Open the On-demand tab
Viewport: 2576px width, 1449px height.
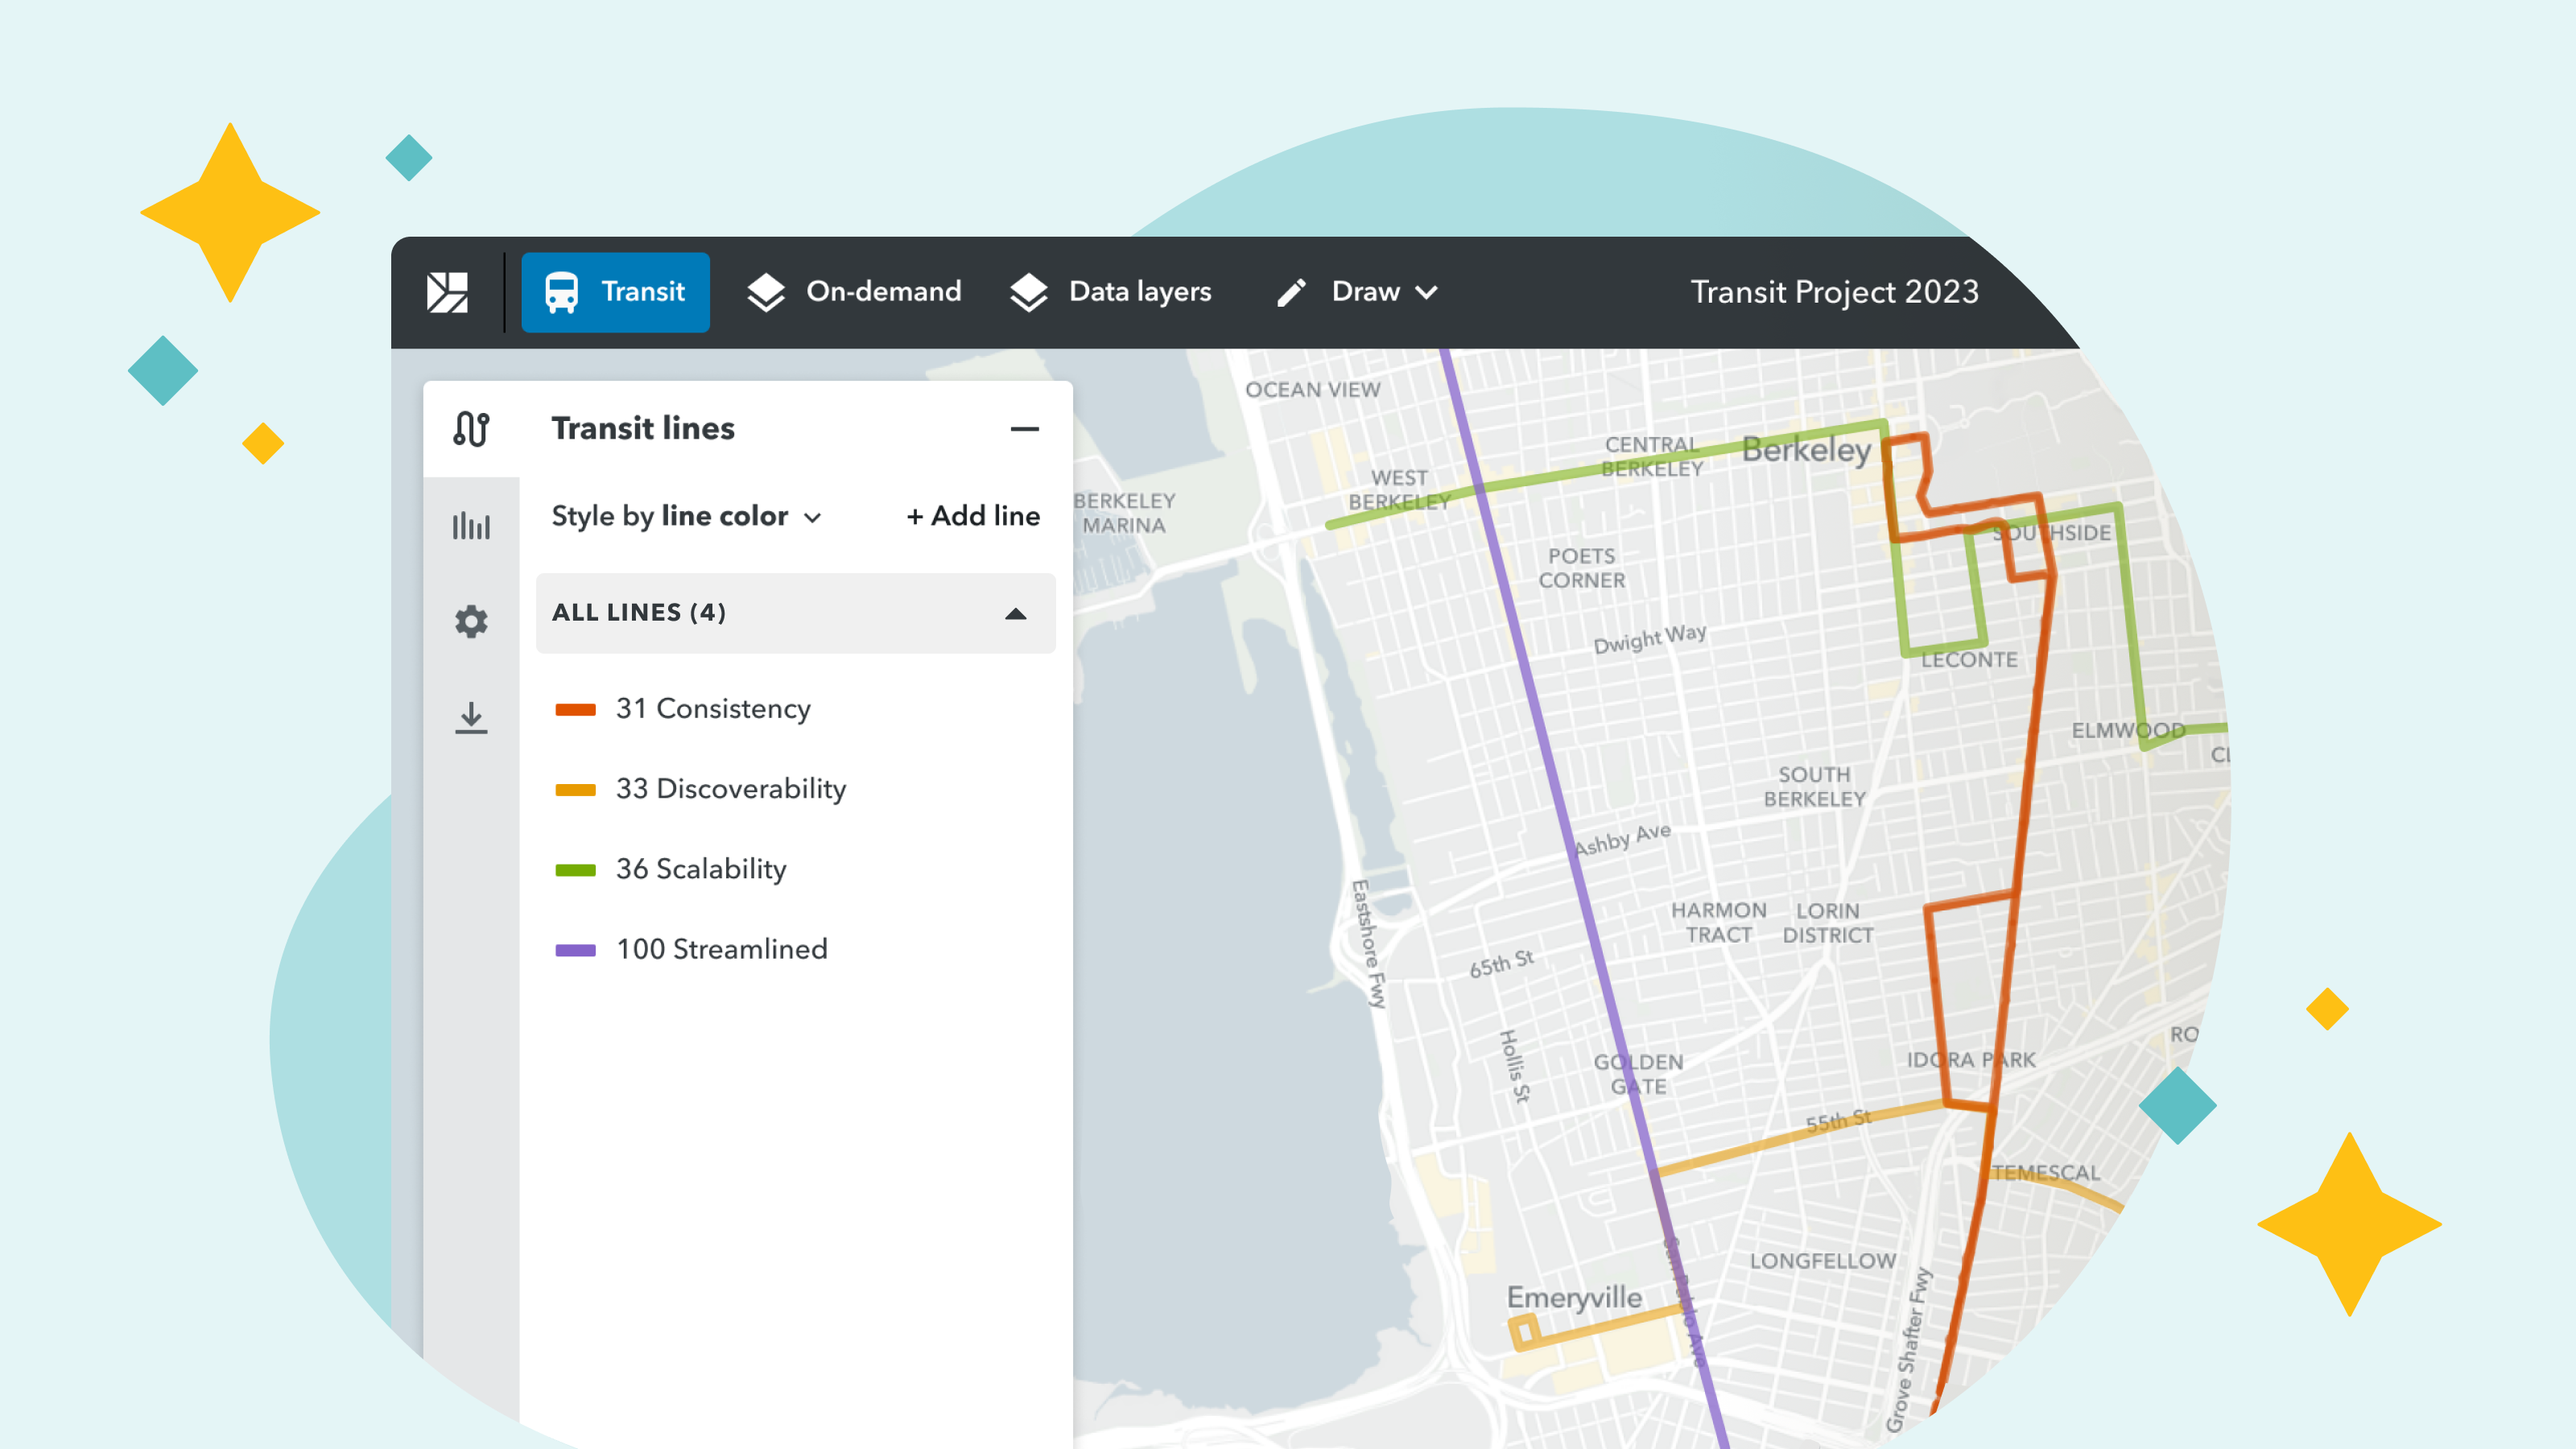click(x=855, y=291)
